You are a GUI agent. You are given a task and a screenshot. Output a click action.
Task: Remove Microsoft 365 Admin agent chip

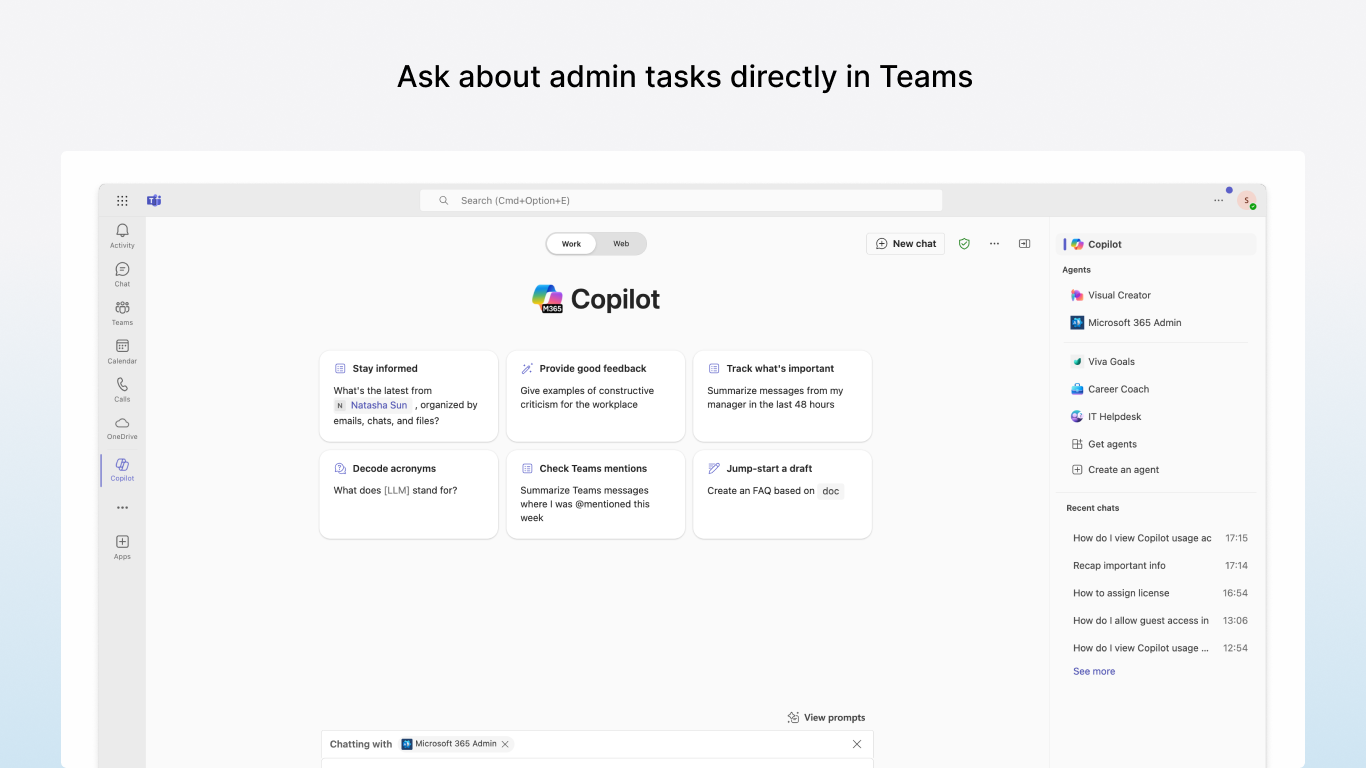(505, 744)
